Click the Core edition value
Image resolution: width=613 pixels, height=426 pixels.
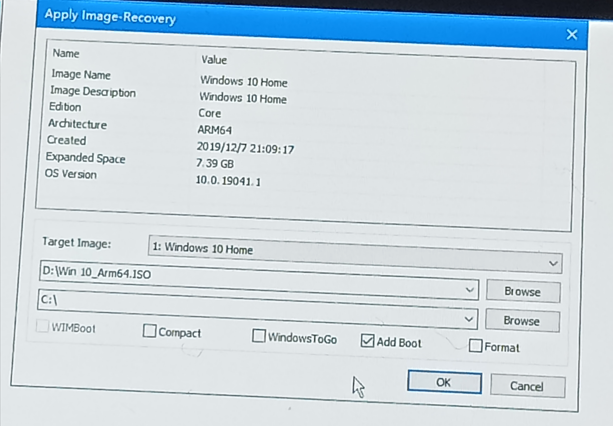click(x=210, y=113)
